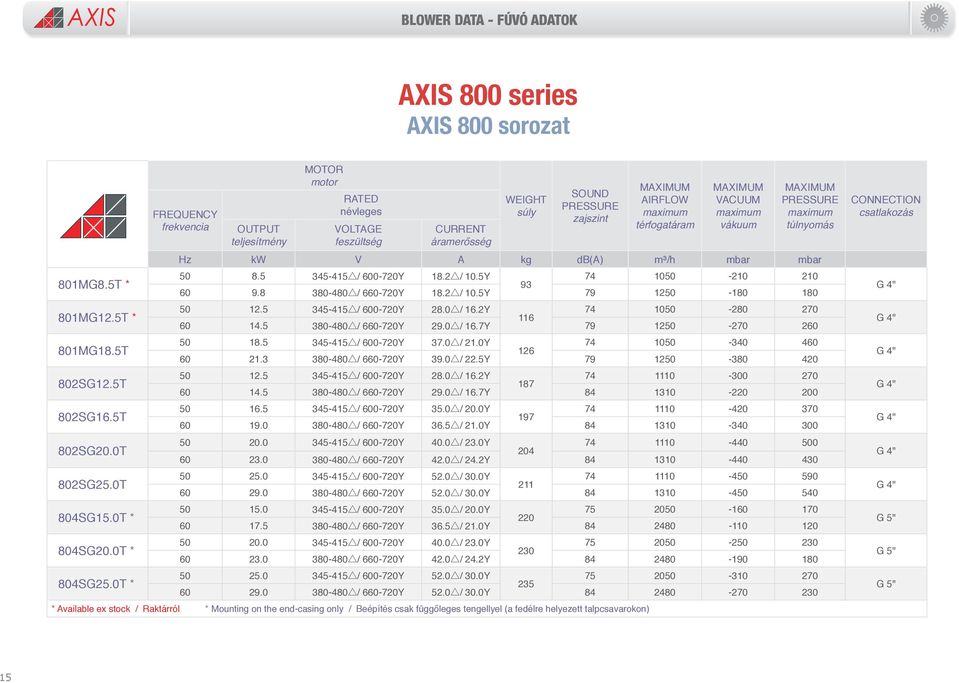The width and height of the screenshot is (959, 683).
Task: Click the maximum vacuum value -210
Action: click(x=738, y=276)
